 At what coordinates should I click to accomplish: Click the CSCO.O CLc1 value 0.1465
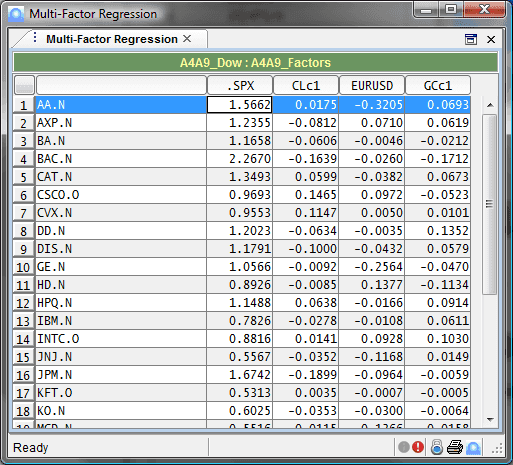306,195
